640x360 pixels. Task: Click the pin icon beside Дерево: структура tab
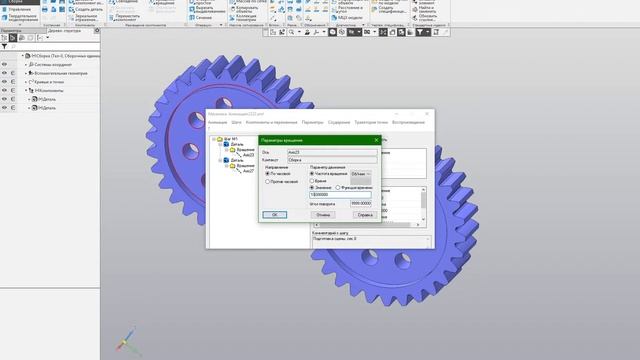97,30
